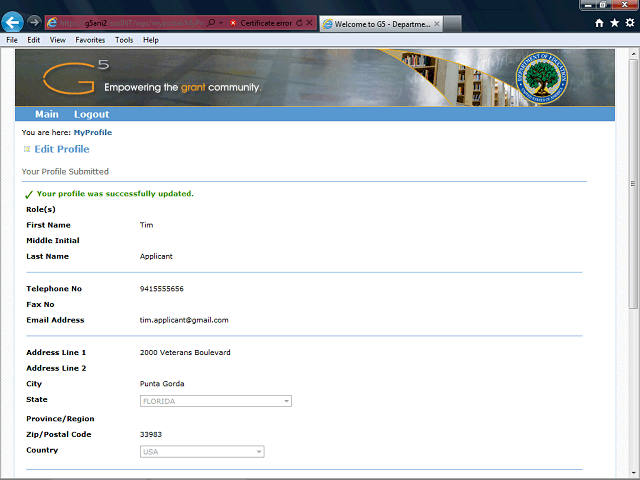The image size is (640, 480).
Task: Click the browser Forward arrow button
Action: click(x=34, y=22)
